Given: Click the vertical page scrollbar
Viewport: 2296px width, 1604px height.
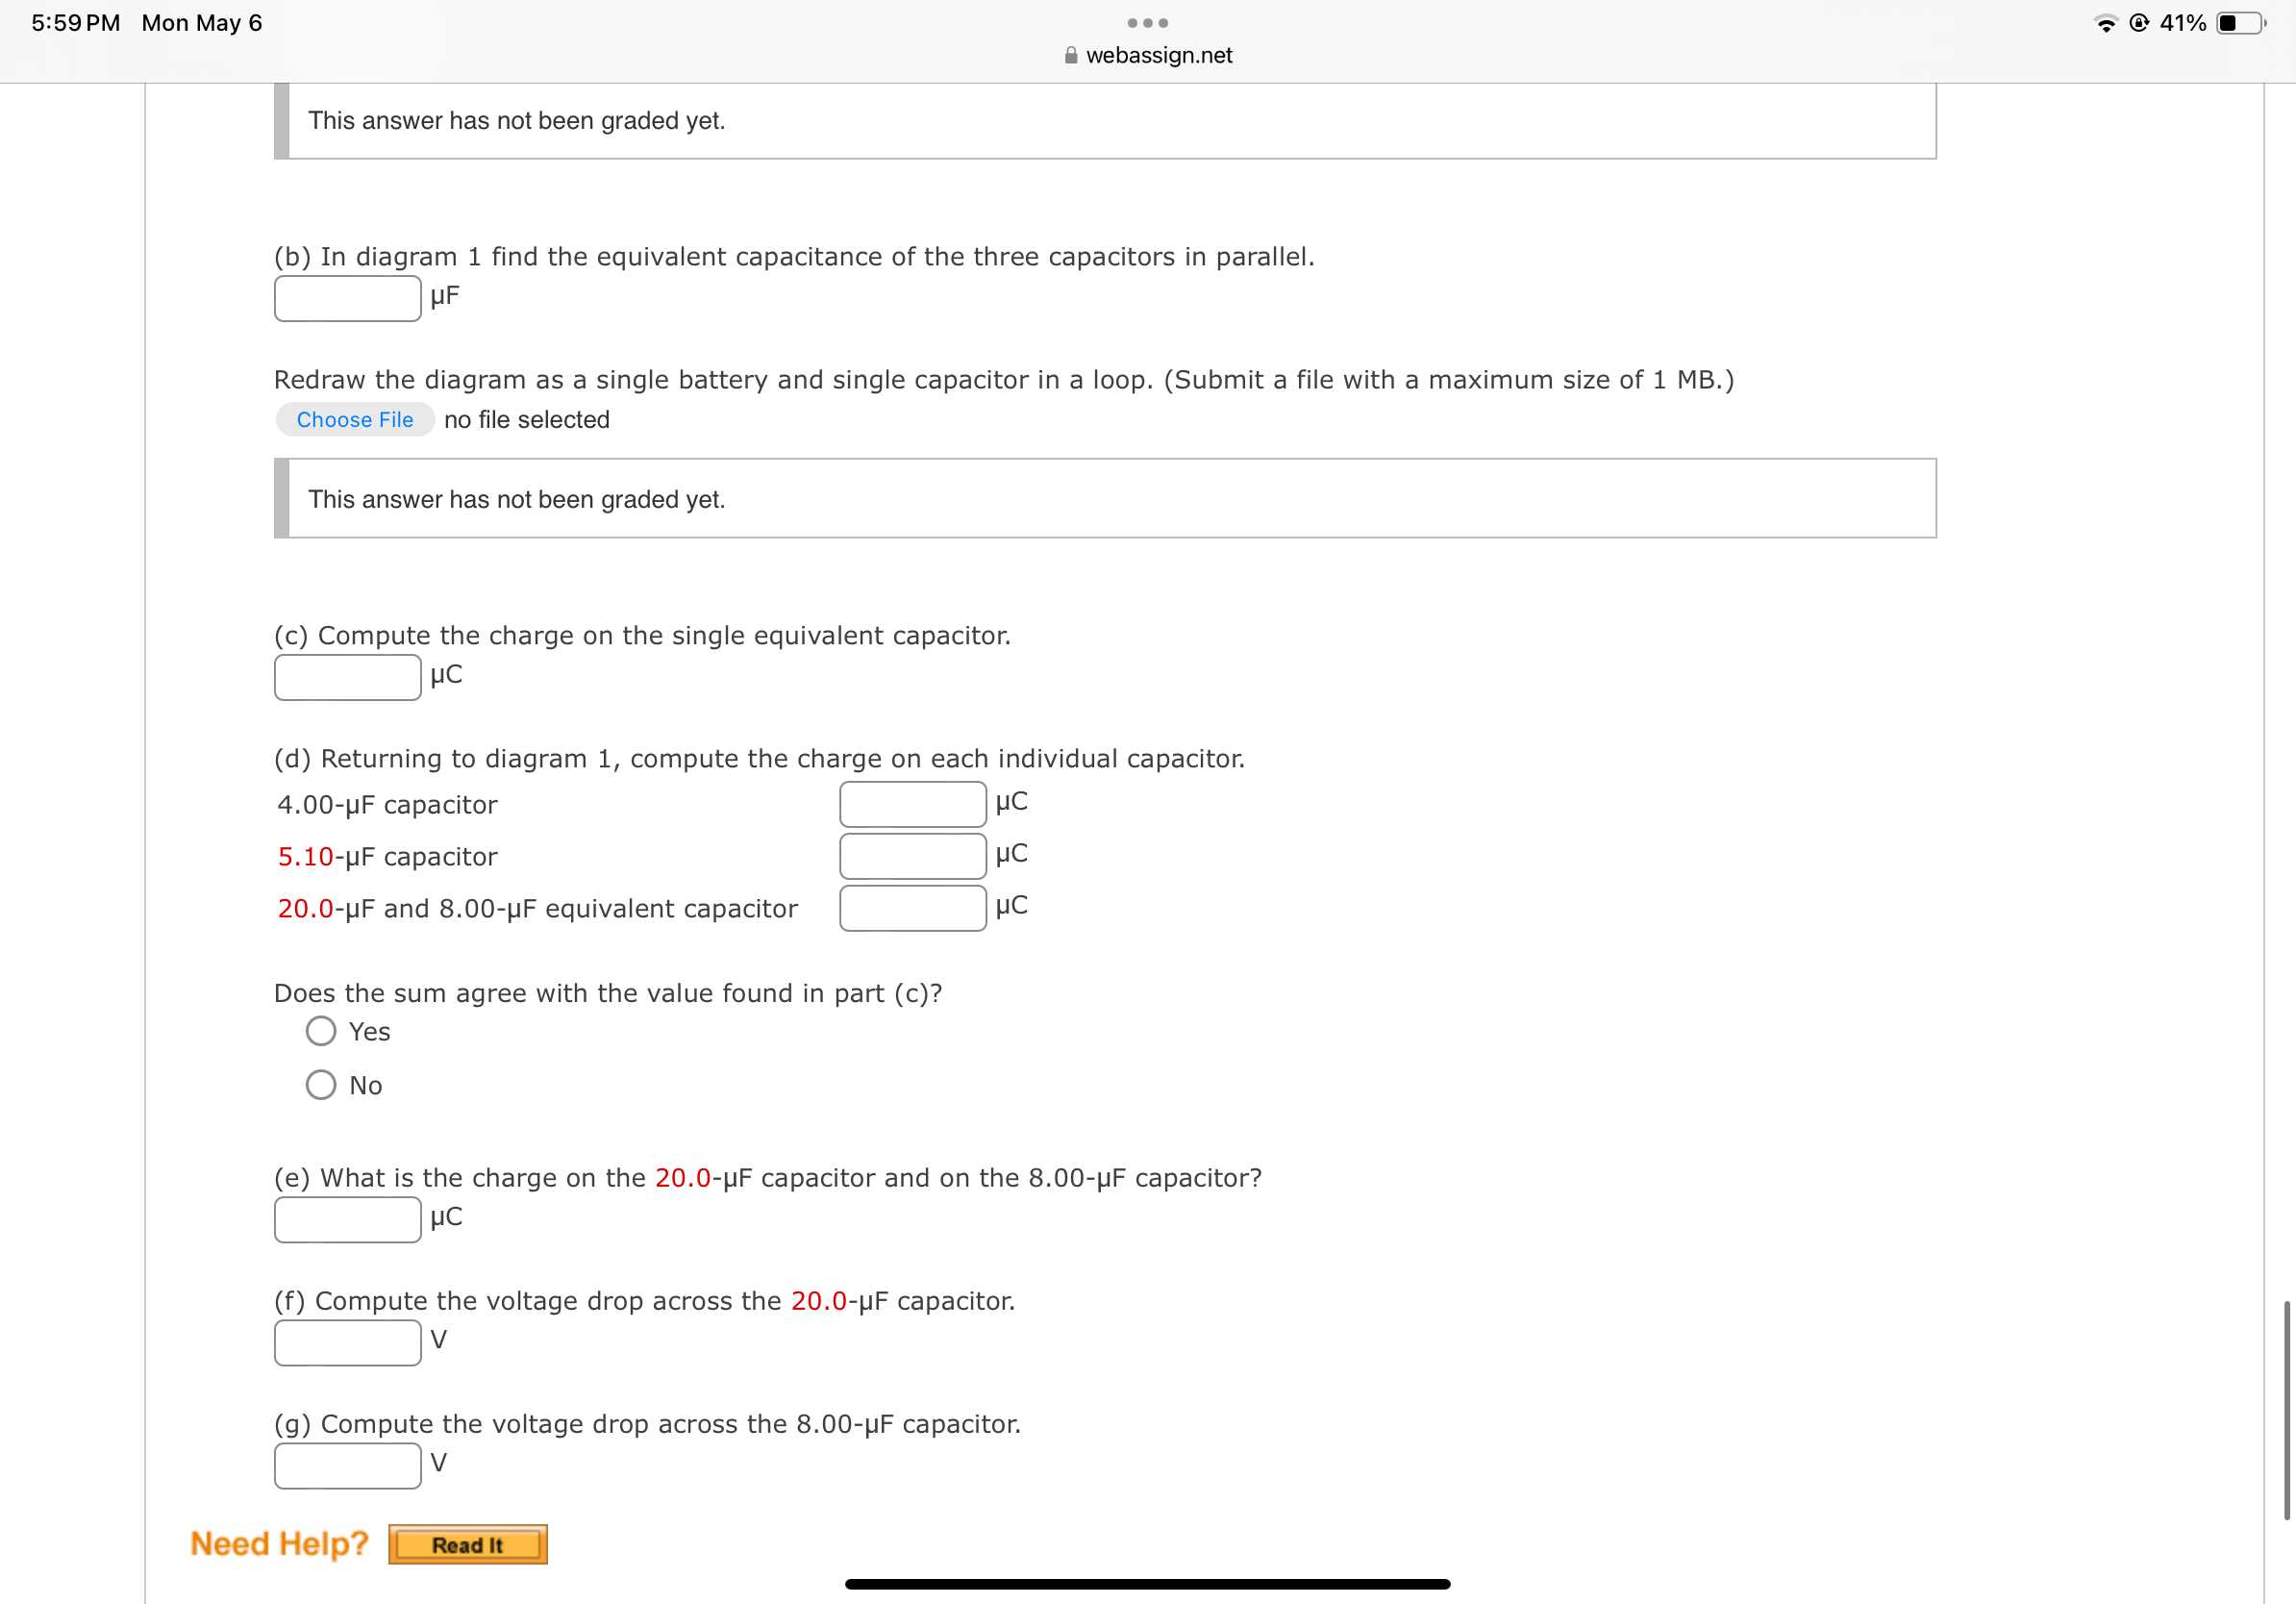Looking at the screenshot, I should (x=2286, y=1410).
